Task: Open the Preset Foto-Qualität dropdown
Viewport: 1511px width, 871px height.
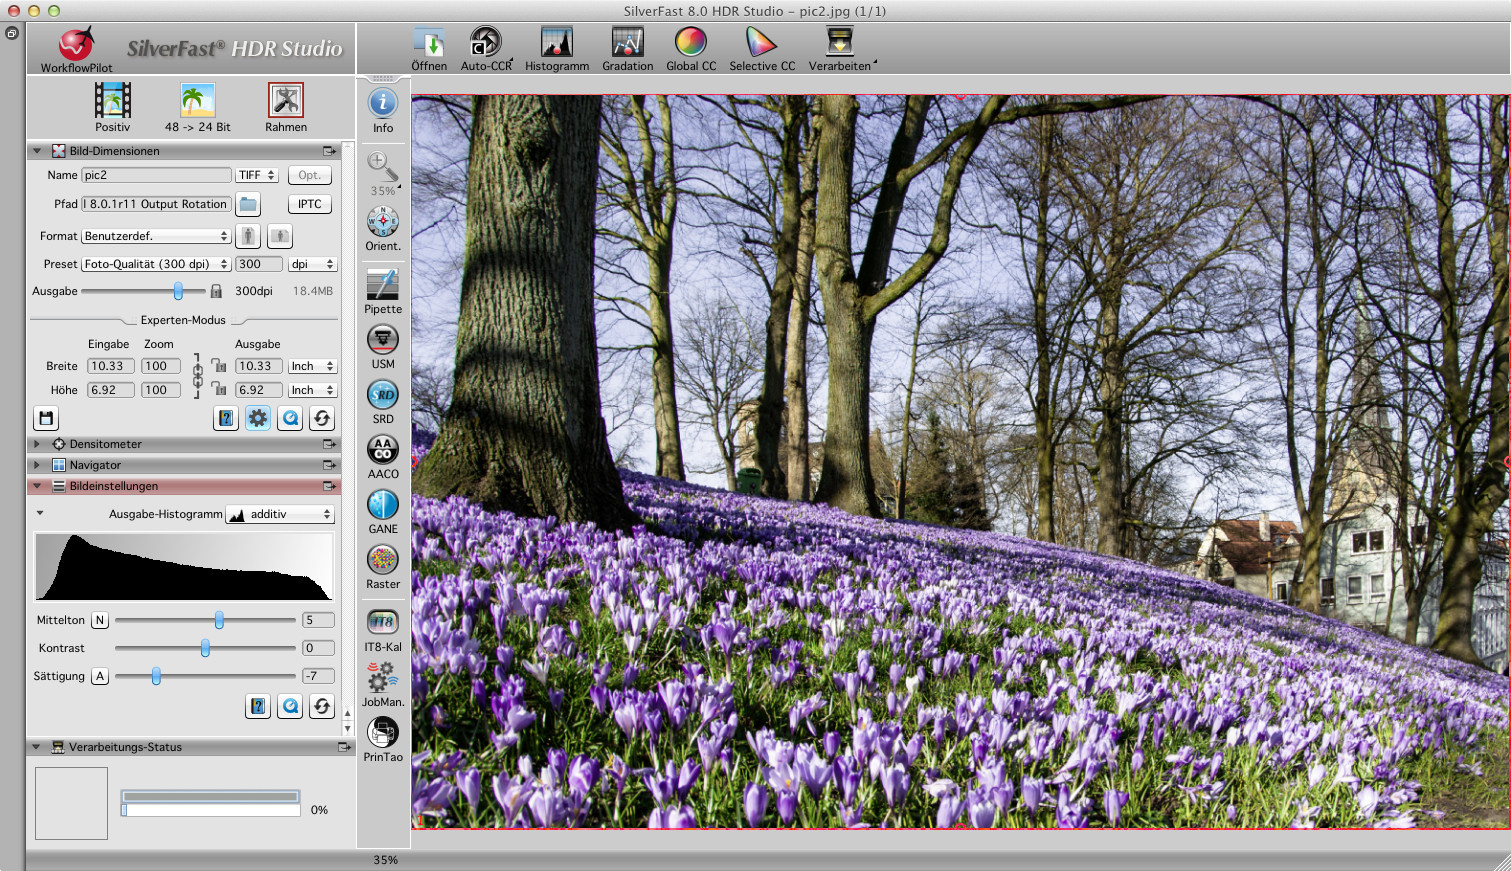Action: (156, 264)
